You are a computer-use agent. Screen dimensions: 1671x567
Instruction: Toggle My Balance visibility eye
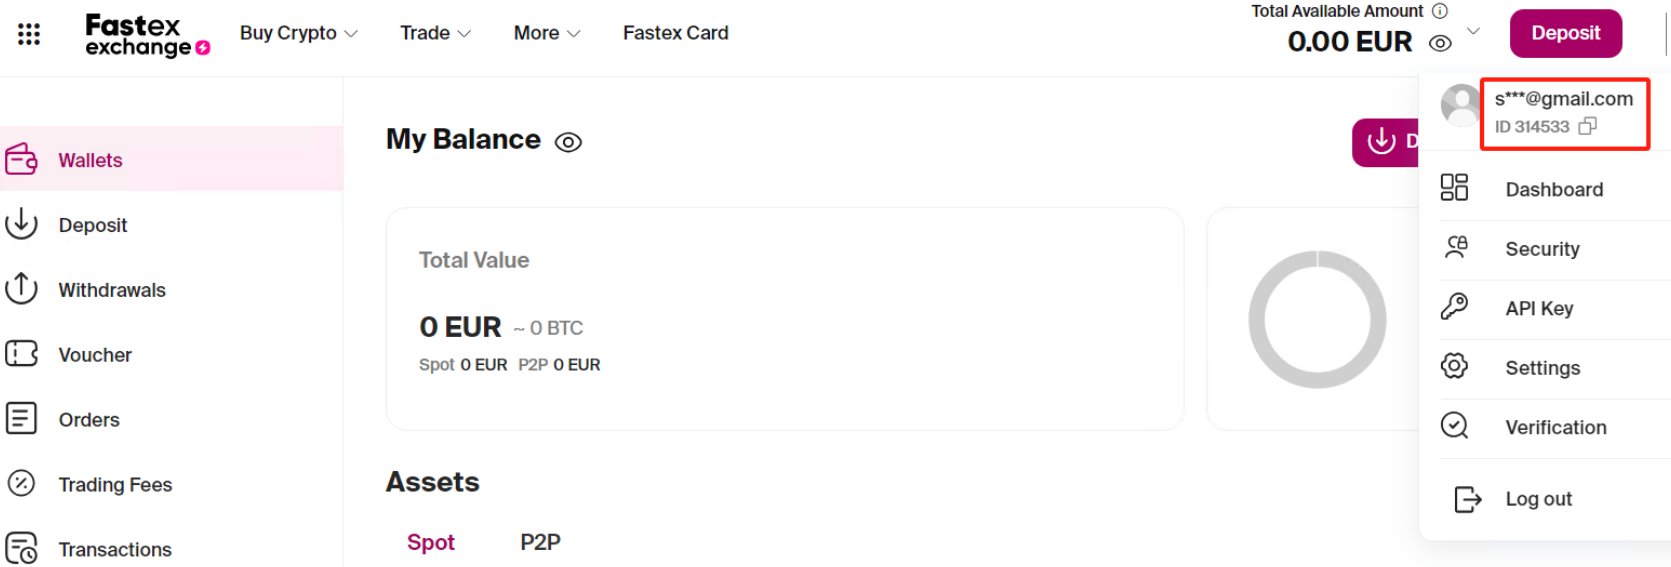(x=568, y=142)
